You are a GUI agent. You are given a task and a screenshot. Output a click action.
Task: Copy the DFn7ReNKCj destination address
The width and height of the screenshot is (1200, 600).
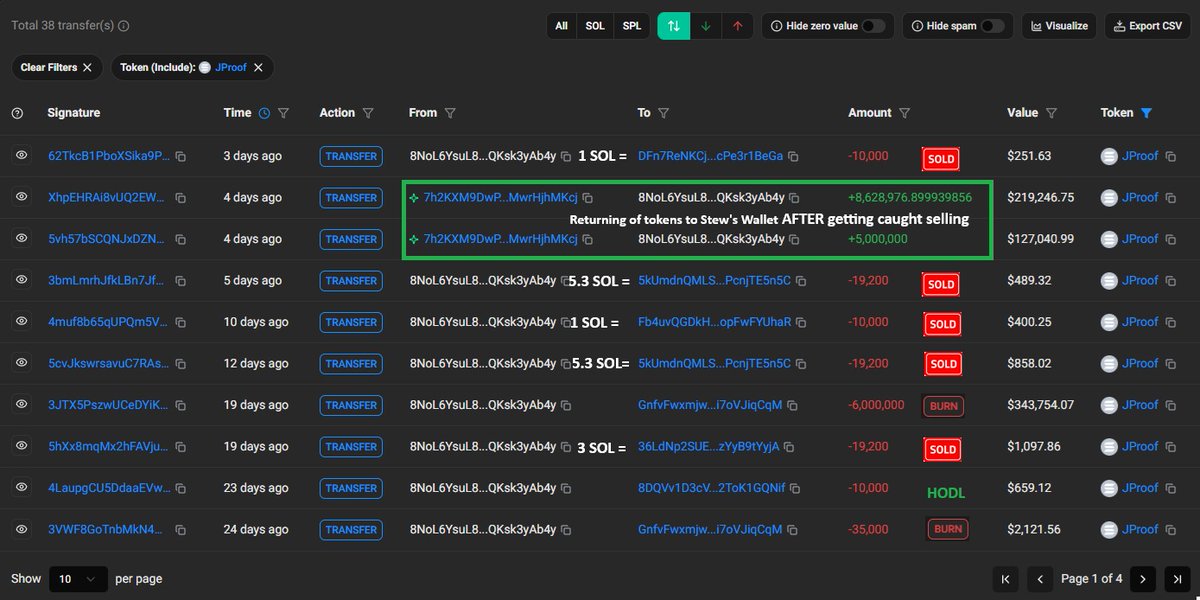click(793, 157)
